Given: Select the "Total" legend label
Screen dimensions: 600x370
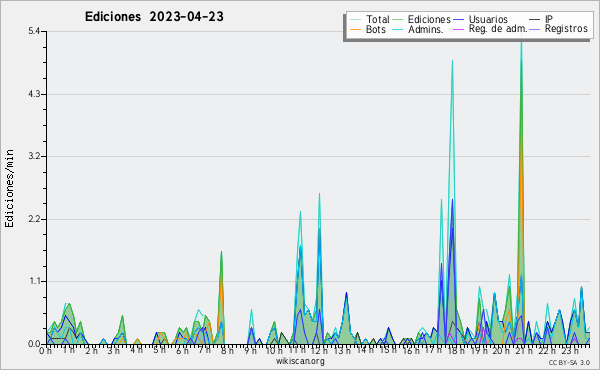Looking at the screenshot, I should click(x=378, y=19).
